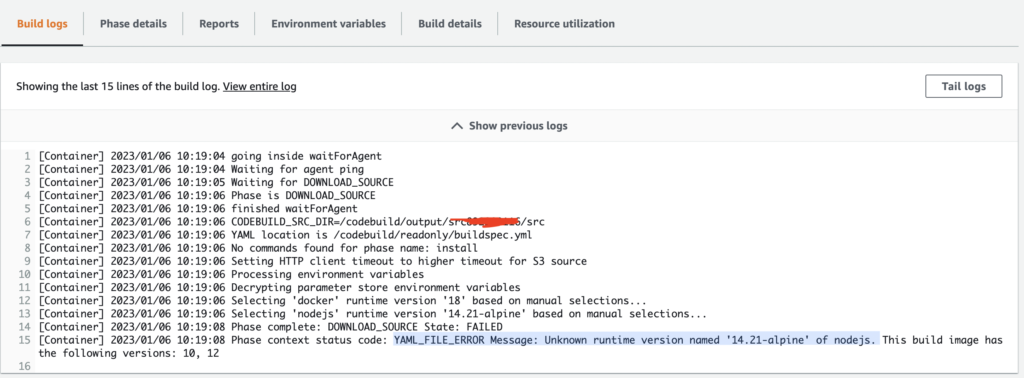Click the Tail logs button
The height and width of the screenshot is (378, 1024).
963,86
